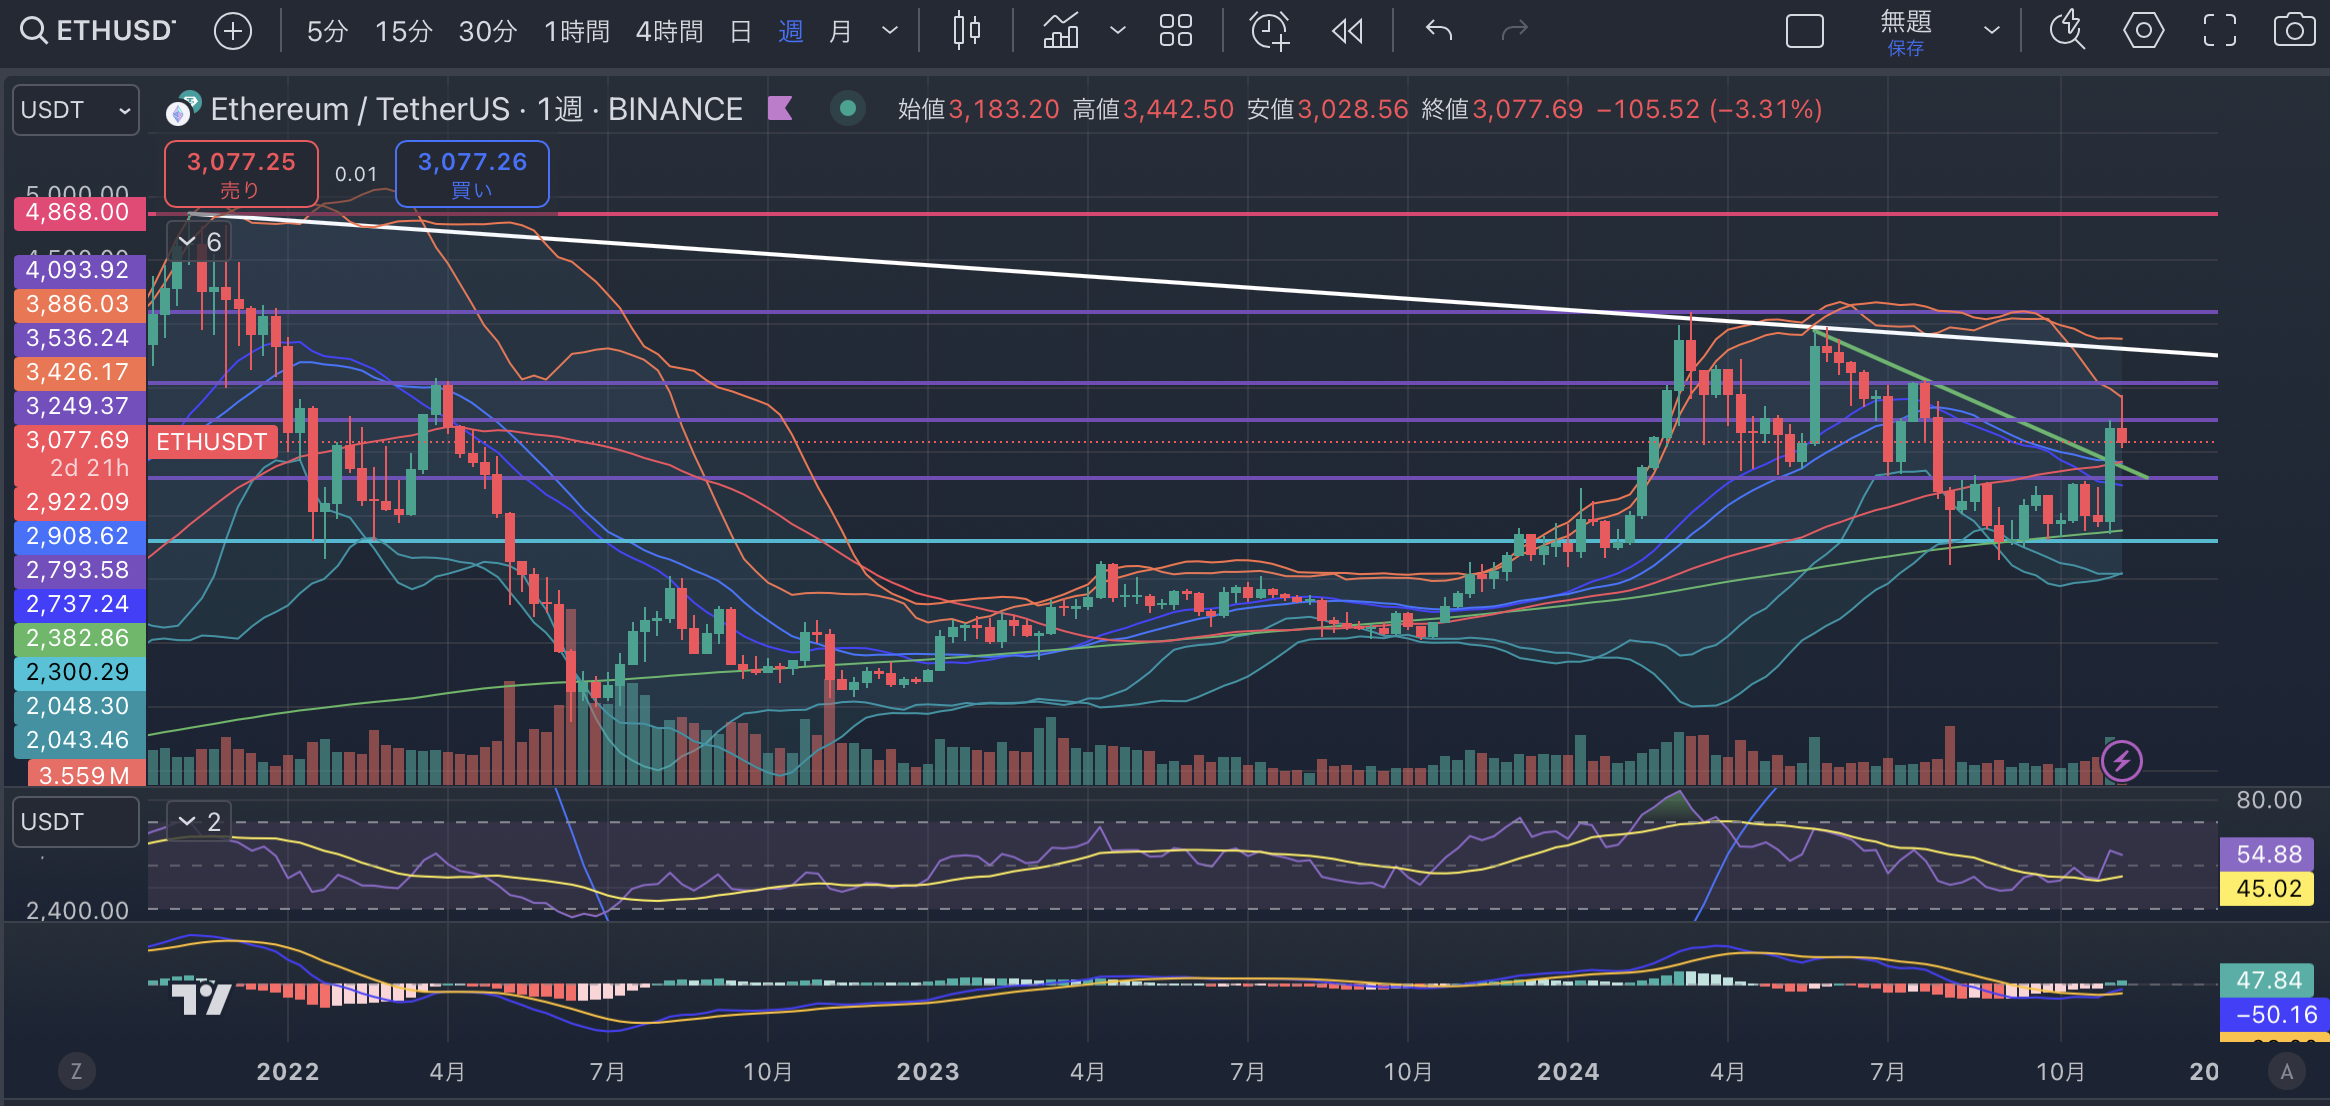This screenshot has height=1106, width=2330.
Task: Open quick search lightning magnifier icon
Action: click(2067, 31)
